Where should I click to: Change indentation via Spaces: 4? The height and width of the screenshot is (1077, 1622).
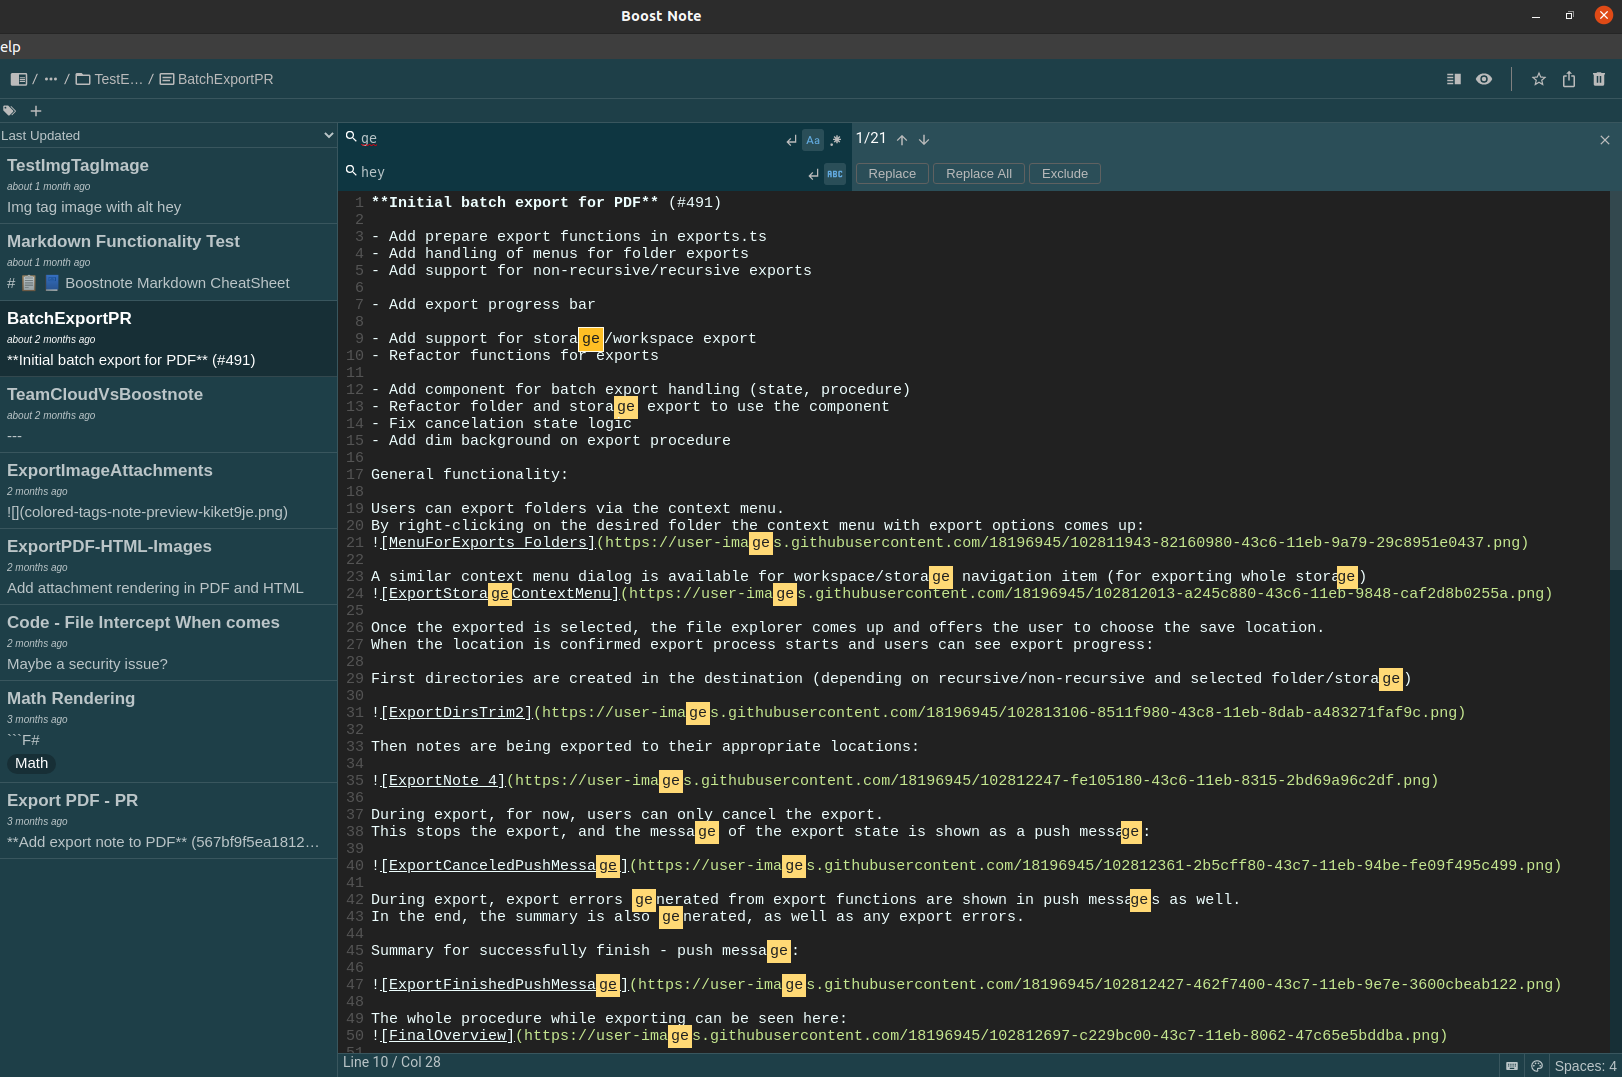click(1585, 1066)
